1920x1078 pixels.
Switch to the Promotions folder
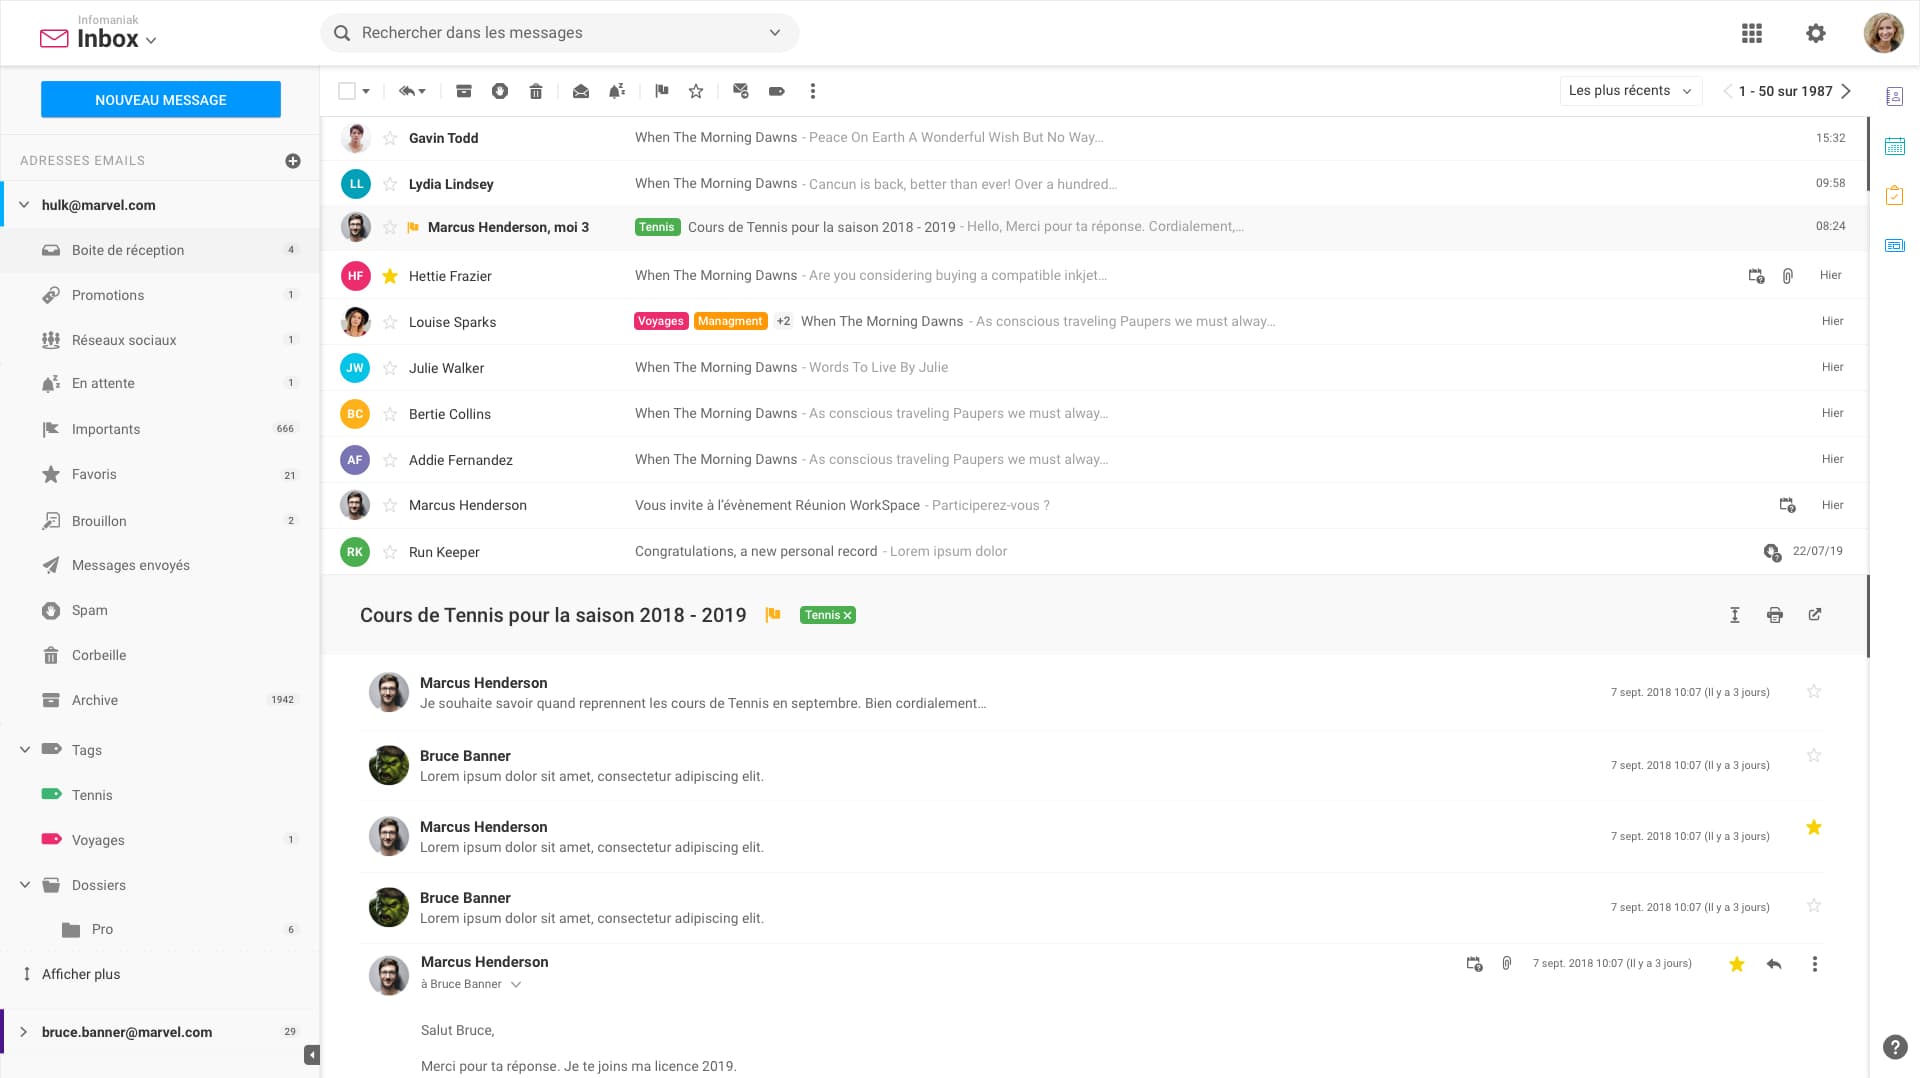107,295
